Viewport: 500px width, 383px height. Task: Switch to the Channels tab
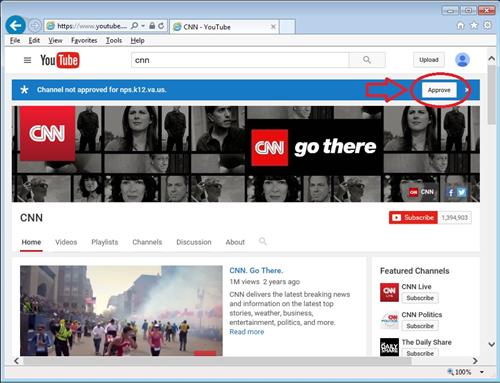click(x=147, y=242)
